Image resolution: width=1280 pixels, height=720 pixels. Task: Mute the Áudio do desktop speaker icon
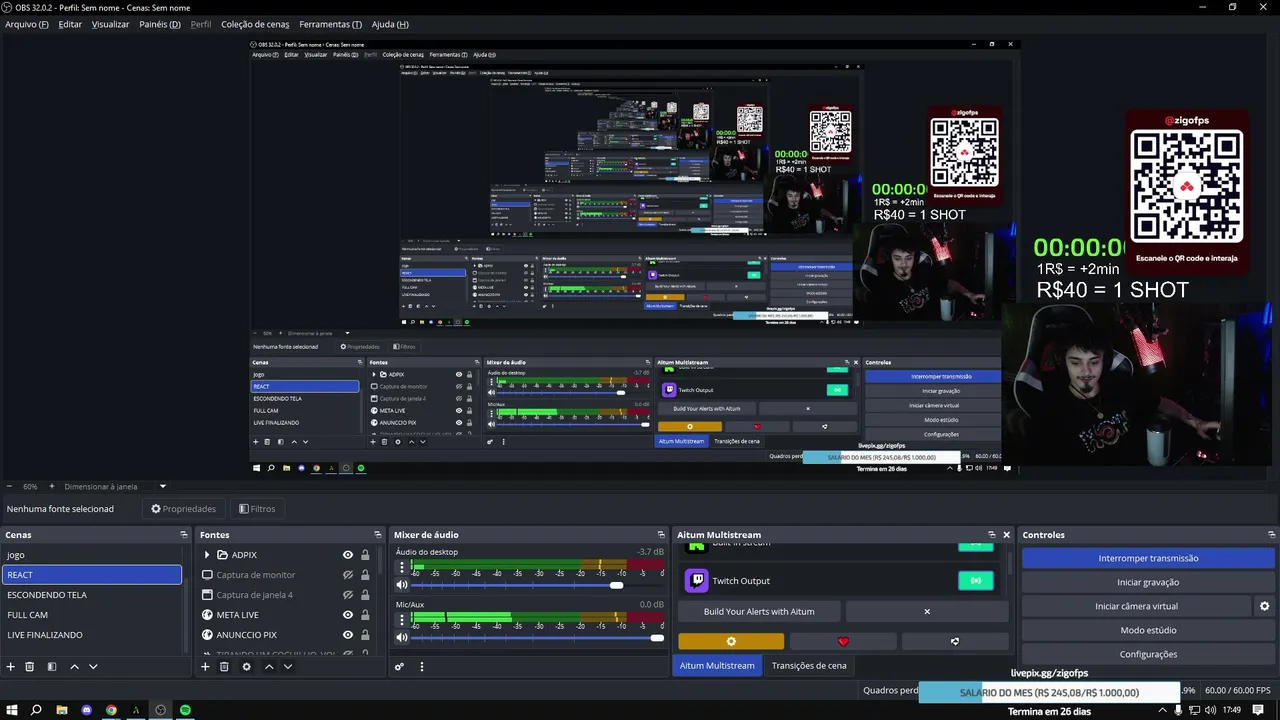click(402, 585)
